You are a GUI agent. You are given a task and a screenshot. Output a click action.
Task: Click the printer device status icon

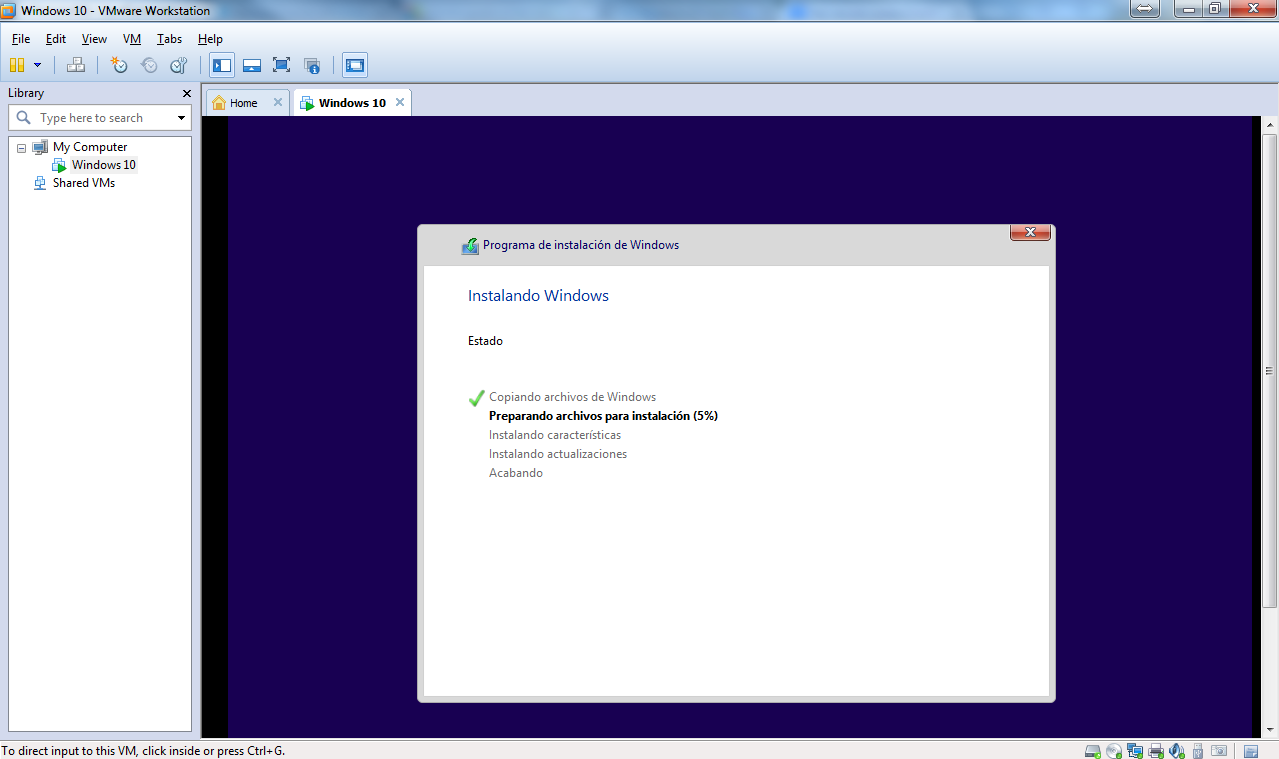click(1156, 750)
